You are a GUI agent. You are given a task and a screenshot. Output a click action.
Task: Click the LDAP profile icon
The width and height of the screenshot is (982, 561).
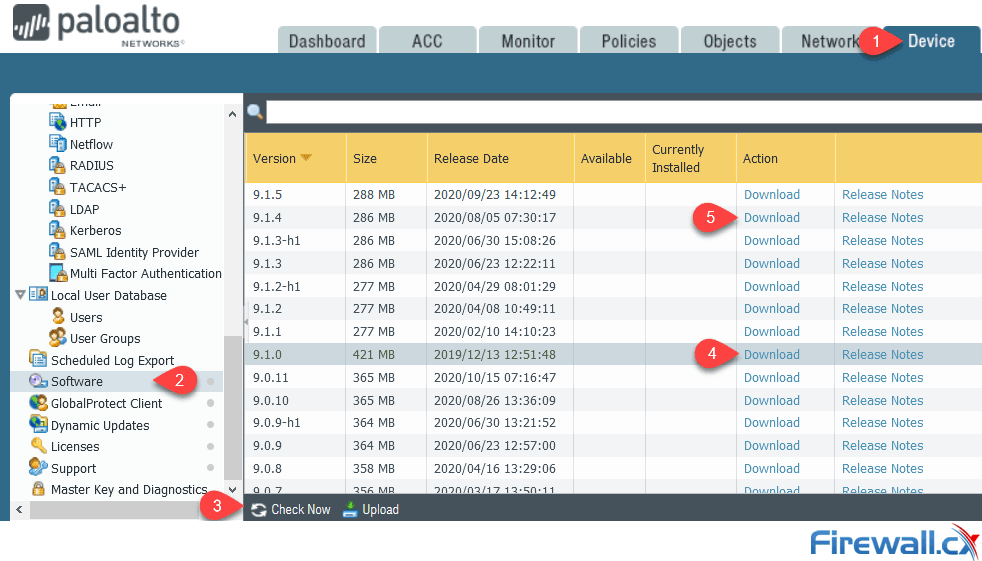[58, 208]
